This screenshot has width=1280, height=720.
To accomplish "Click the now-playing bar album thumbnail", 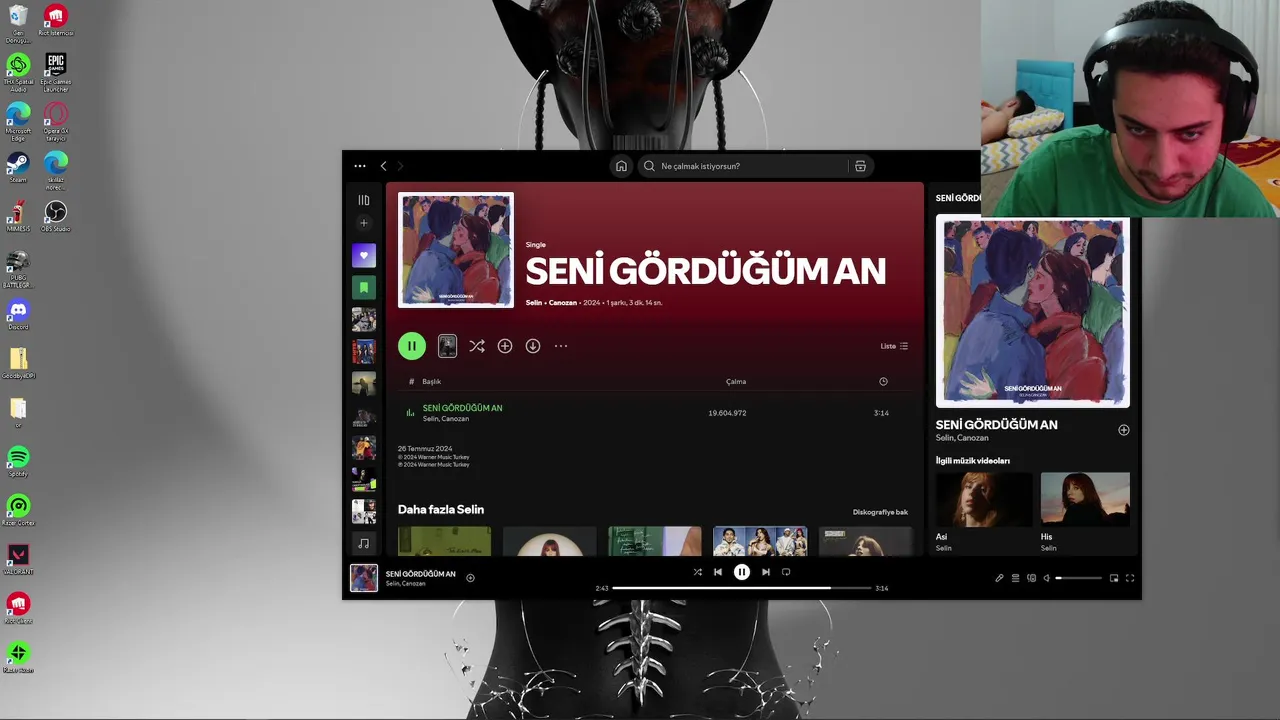I will (x=364, y=578).
